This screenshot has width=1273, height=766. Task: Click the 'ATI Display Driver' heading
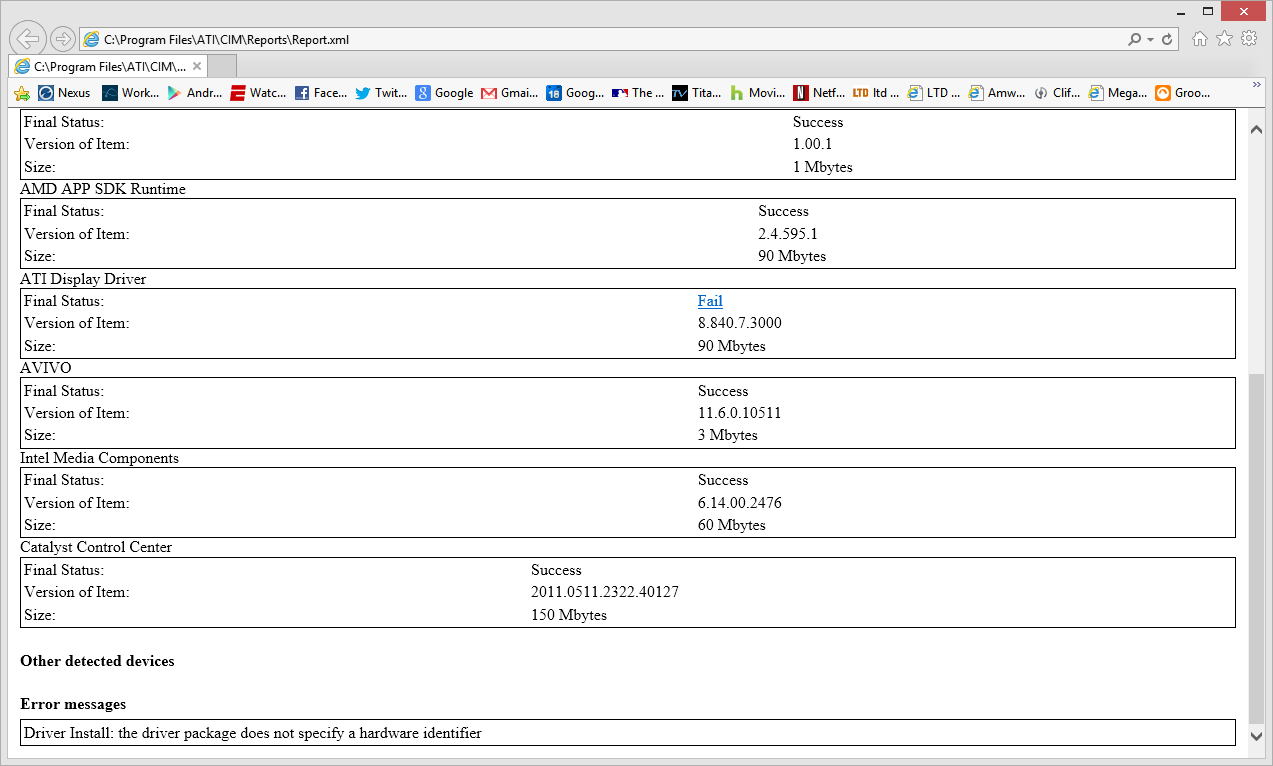(x=83, y=279)
